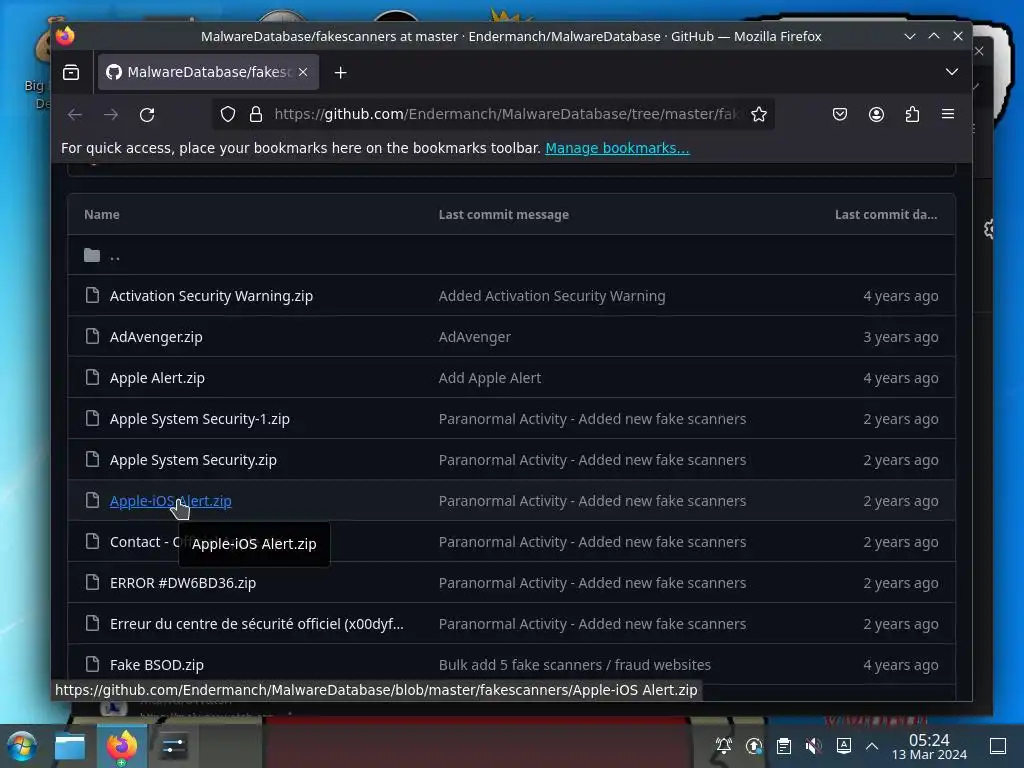Click the Firefox window title bar menu icon
This screenshot has height=768, width=1024.
(x=65, y=36)
